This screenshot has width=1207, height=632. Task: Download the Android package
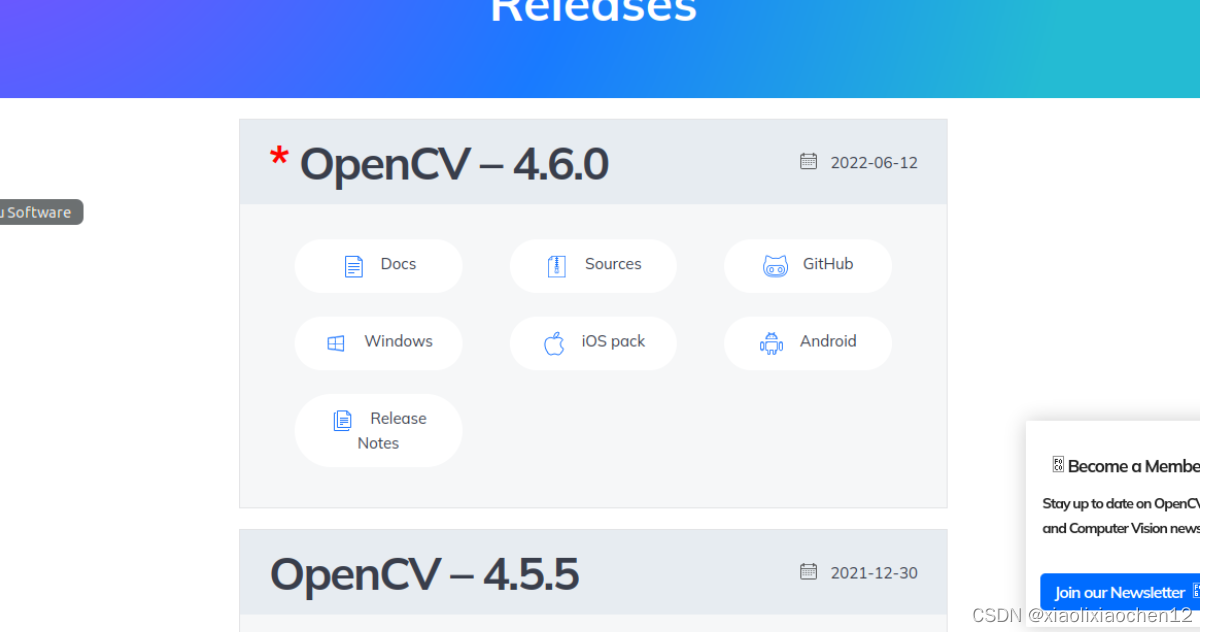[808, 343]
